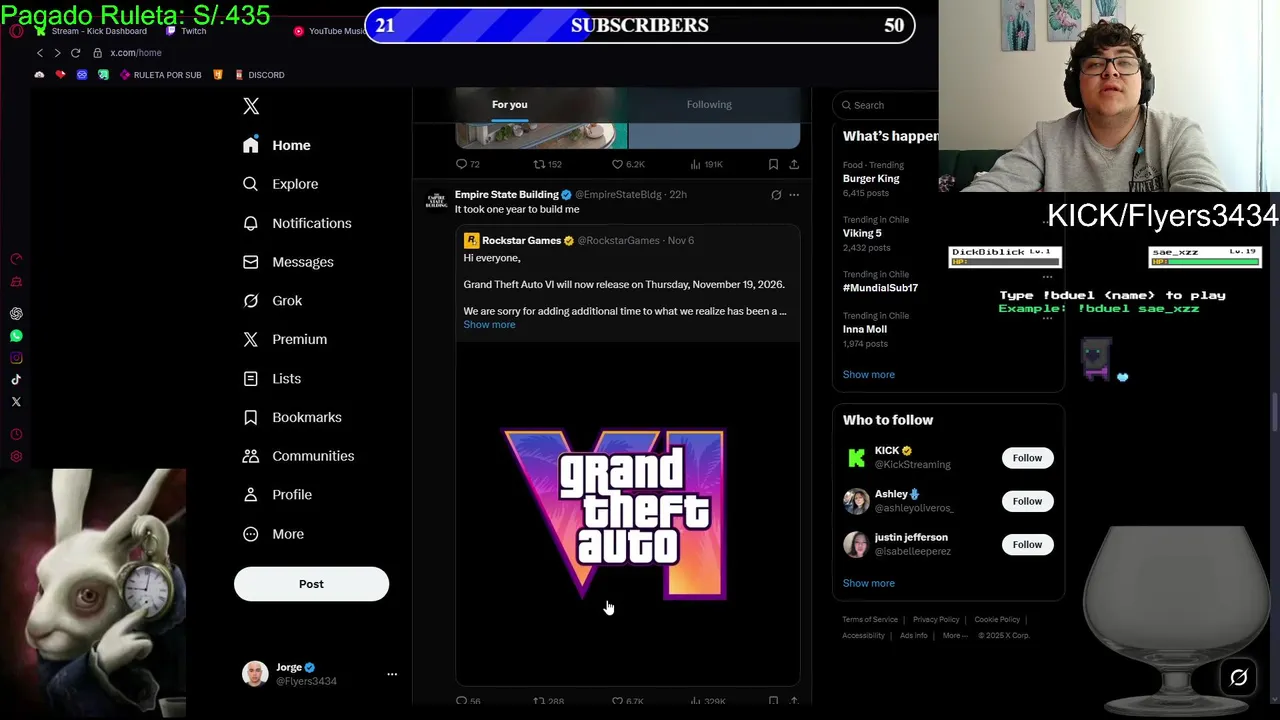Open account menu dots beside Jorge

[392, 674]
